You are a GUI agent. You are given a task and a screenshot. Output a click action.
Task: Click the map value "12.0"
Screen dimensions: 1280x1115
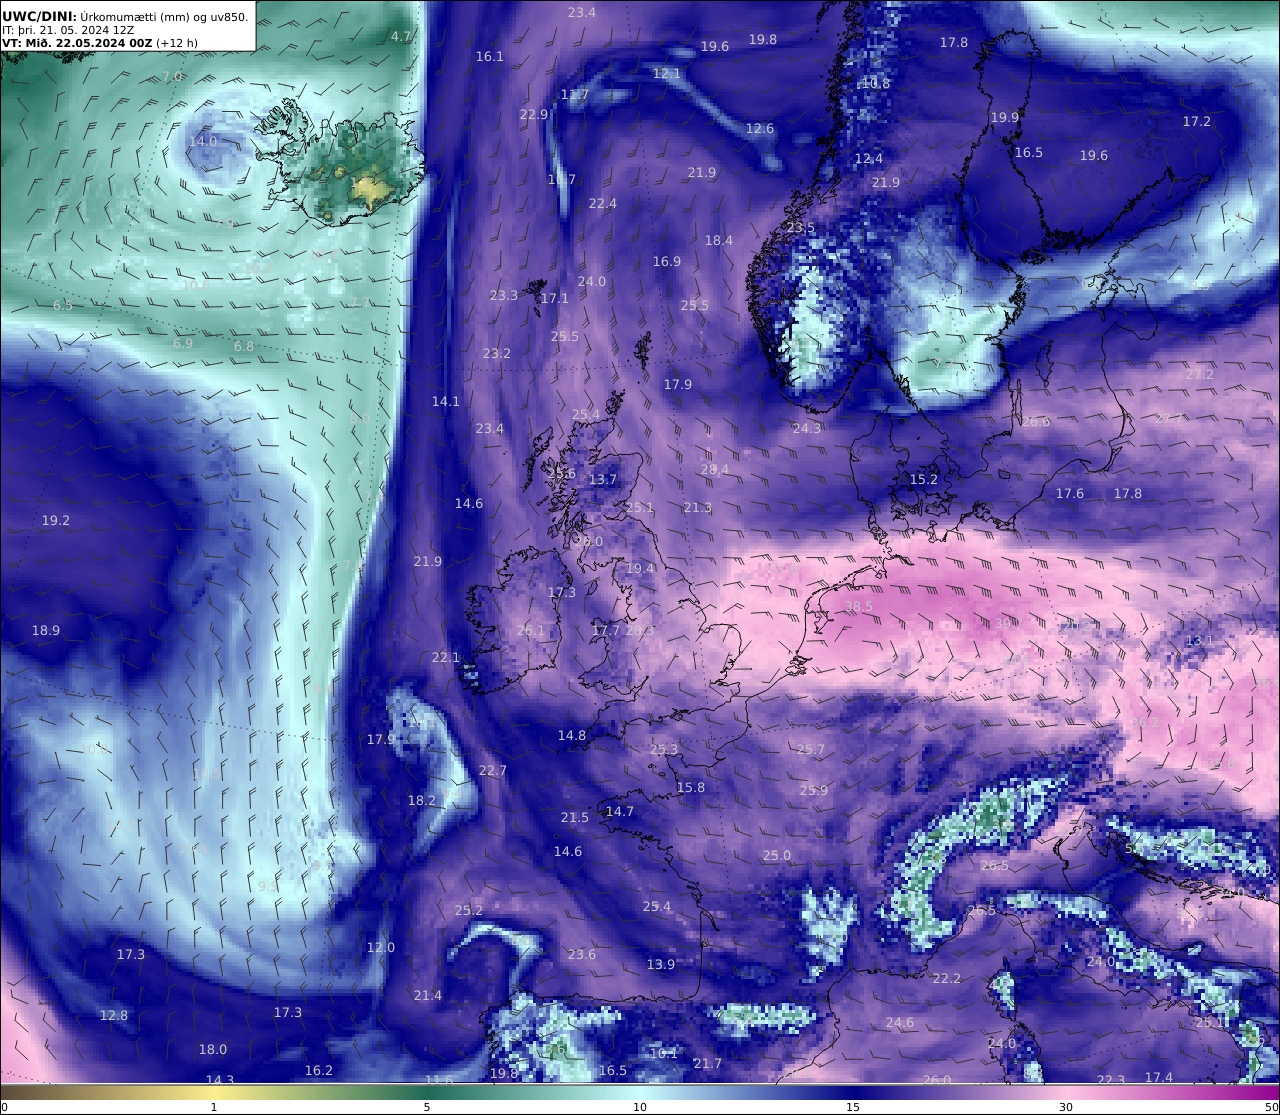coord(381,948)
